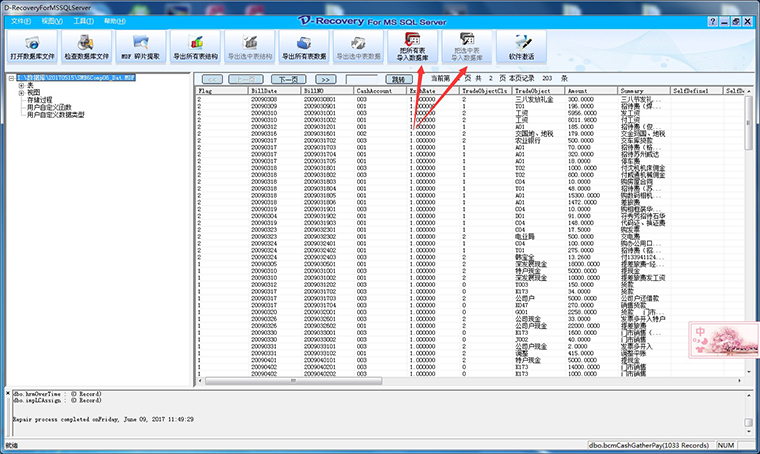Close the log output panel
This screenshot has height=454, width=760.
(x=8, y=393)
